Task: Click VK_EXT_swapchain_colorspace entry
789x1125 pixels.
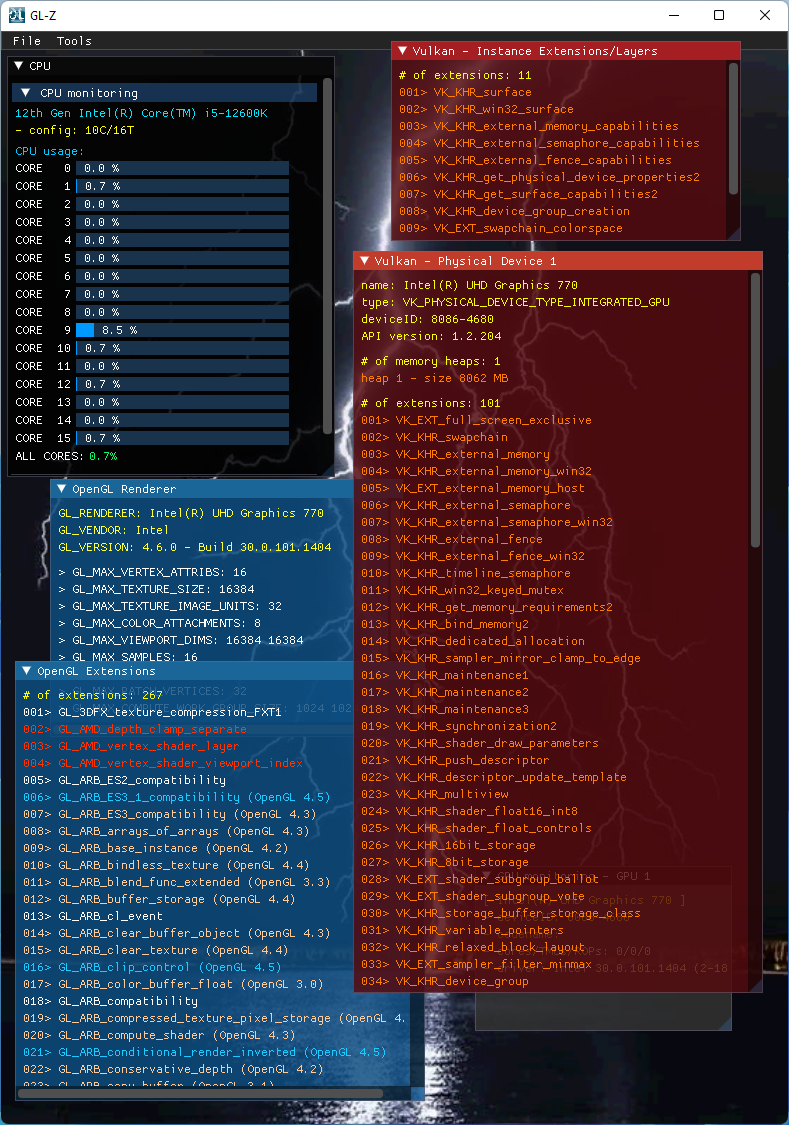Action: (x=511, y=228)
